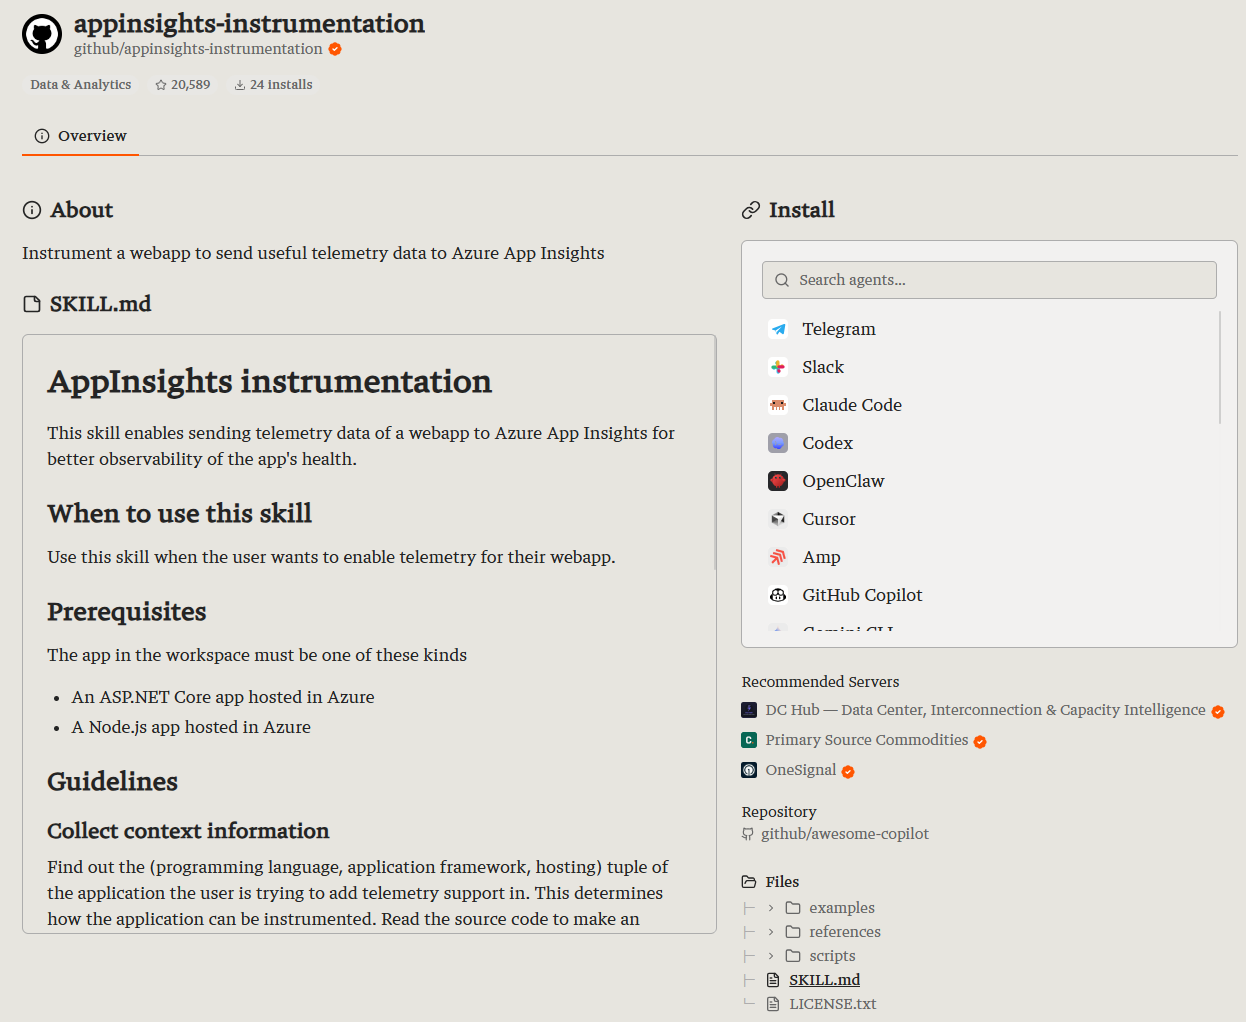Image resolution: width=1246 pixels, height=1022 pixels.
Task: Select Claude Code in the agent list
Action: coord(989,405)
